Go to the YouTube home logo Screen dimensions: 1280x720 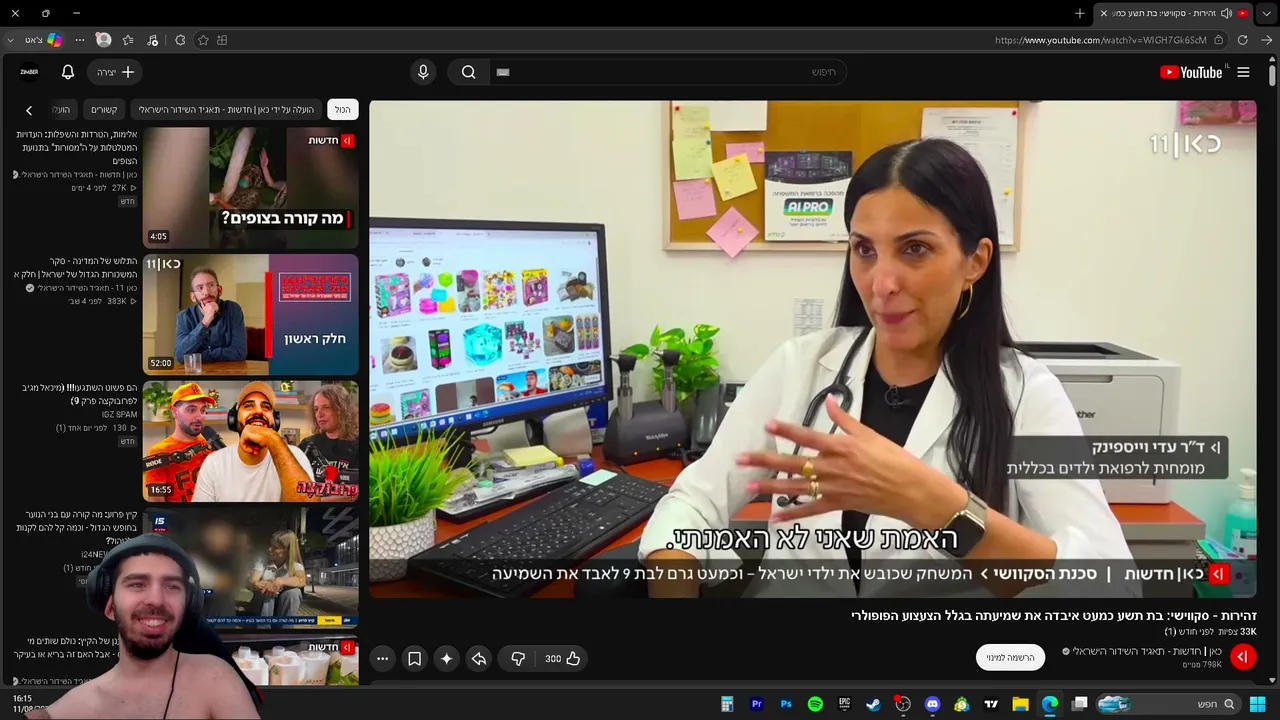click(x=1191, y=72)
